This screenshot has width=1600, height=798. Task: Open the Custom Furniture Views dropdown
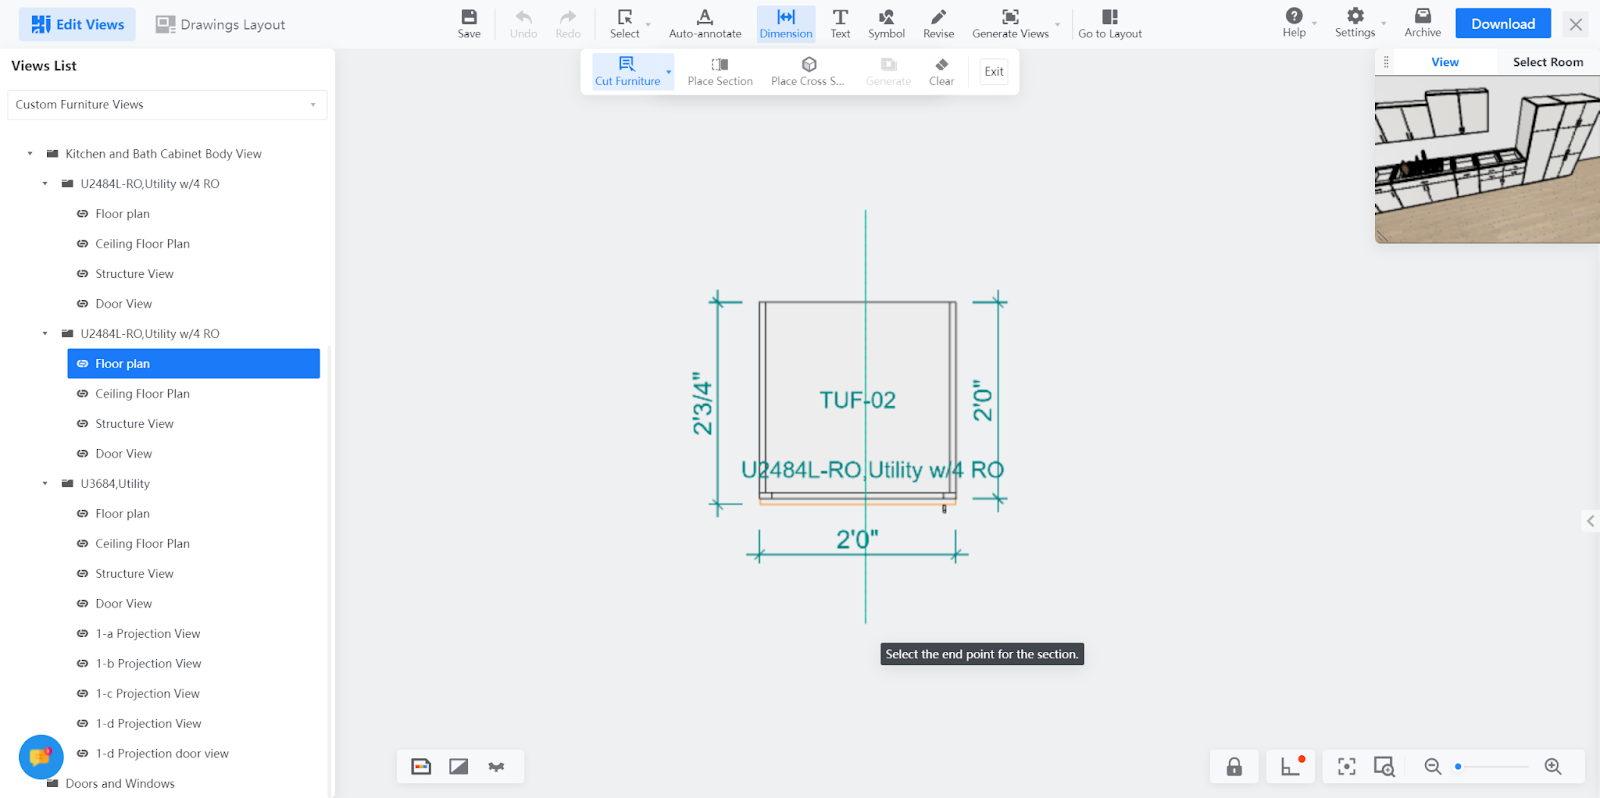167,105
